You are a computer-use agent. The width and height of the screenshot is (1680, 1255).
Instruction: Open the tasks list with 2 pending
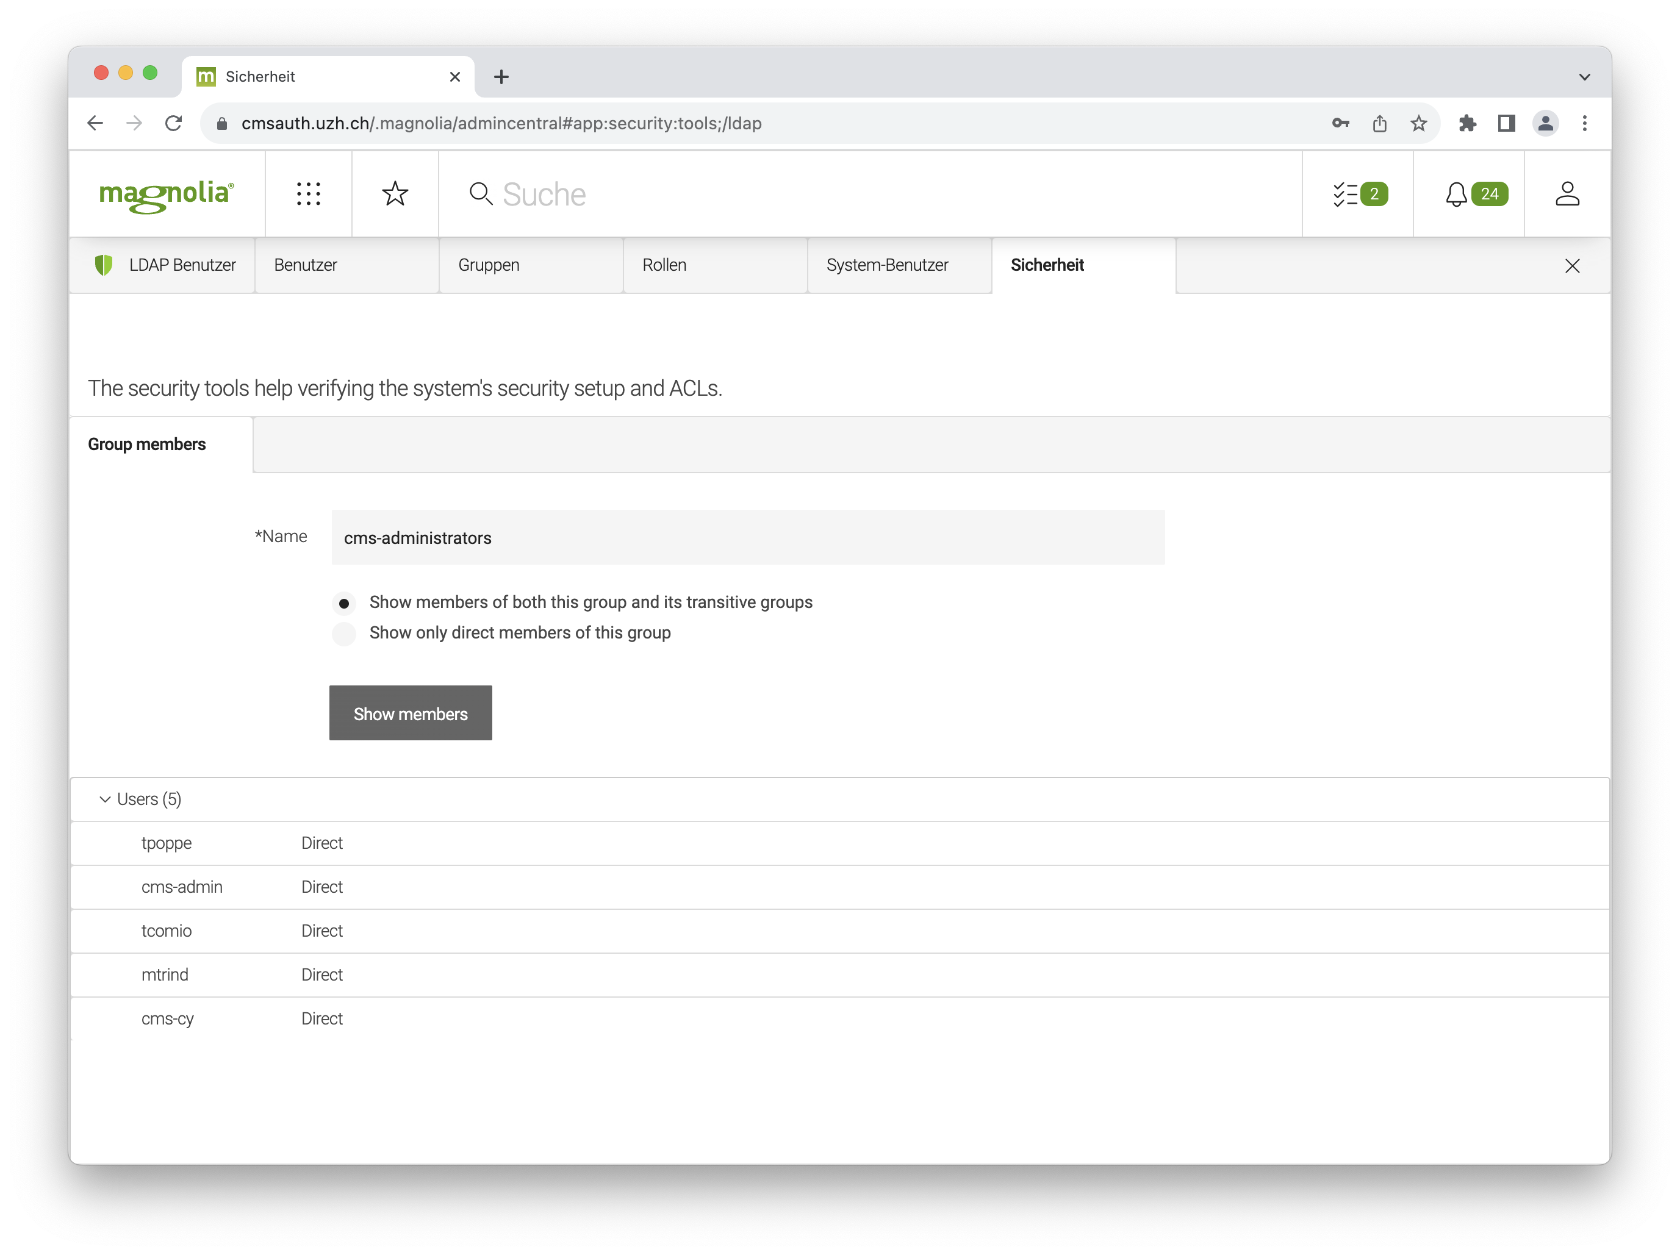pos(1358,194)
